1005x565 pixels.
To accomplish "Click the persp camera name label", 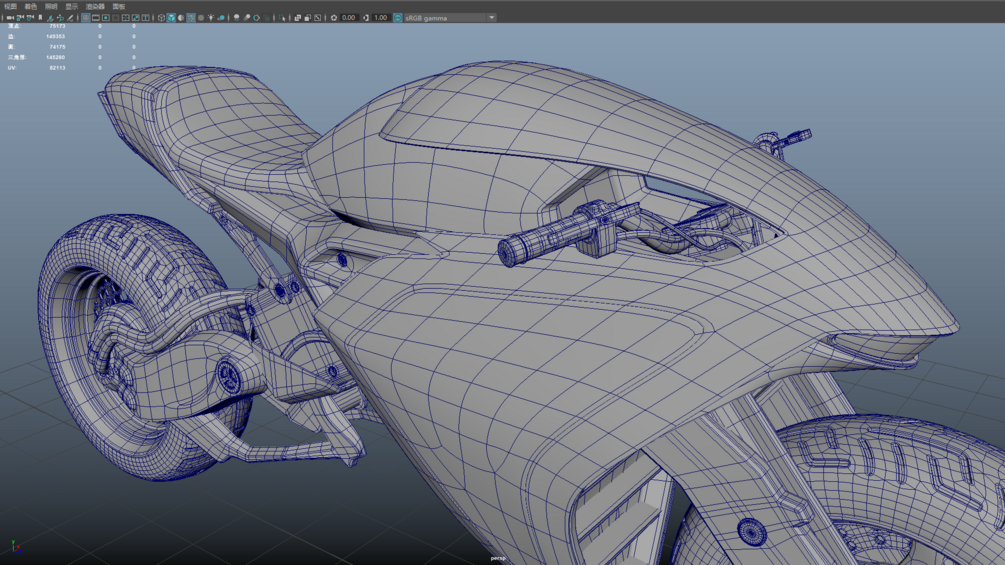I will (x=498, y=559).
